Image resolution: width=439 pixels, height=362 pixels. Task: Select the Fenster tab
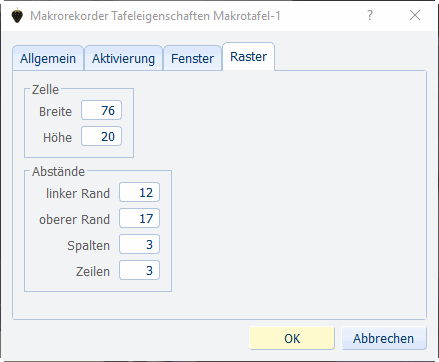(x=192, y=58)
